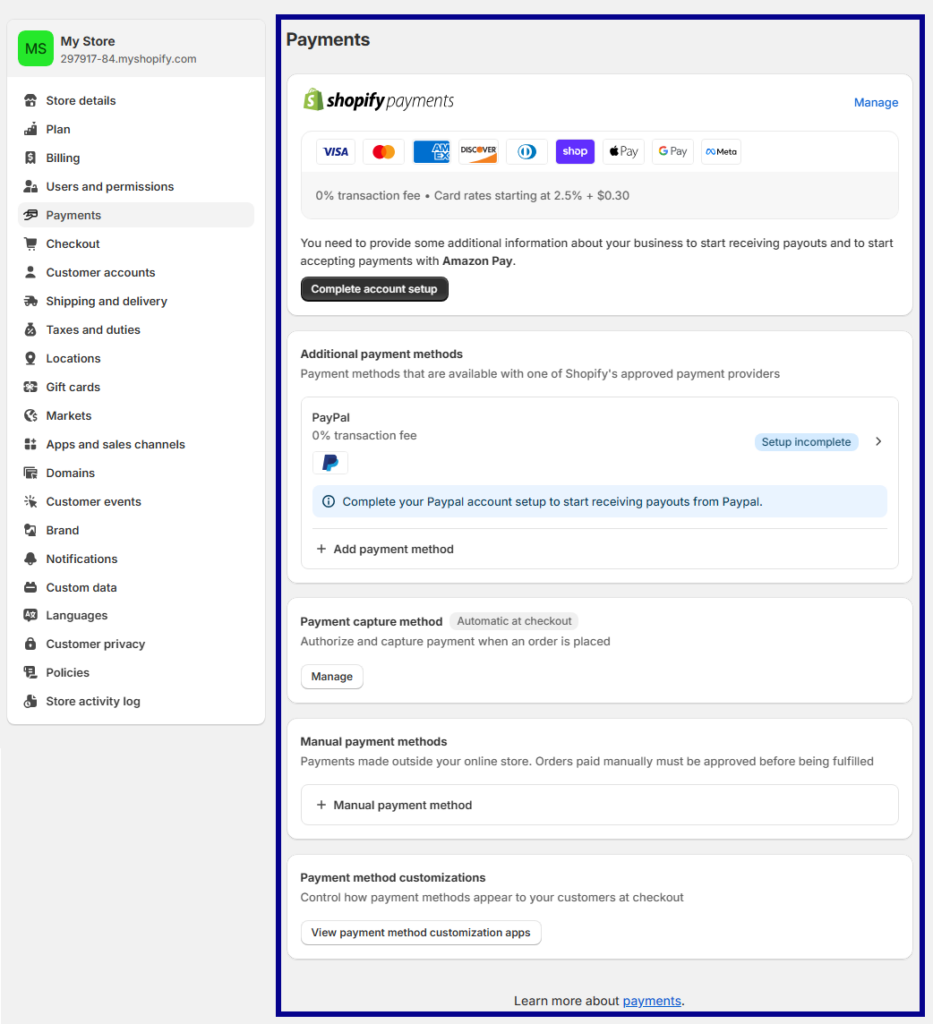Click the Gift cards icon
Image resolution: width=933 pixels, height=1024 pixels.
[x=30, y=387]
